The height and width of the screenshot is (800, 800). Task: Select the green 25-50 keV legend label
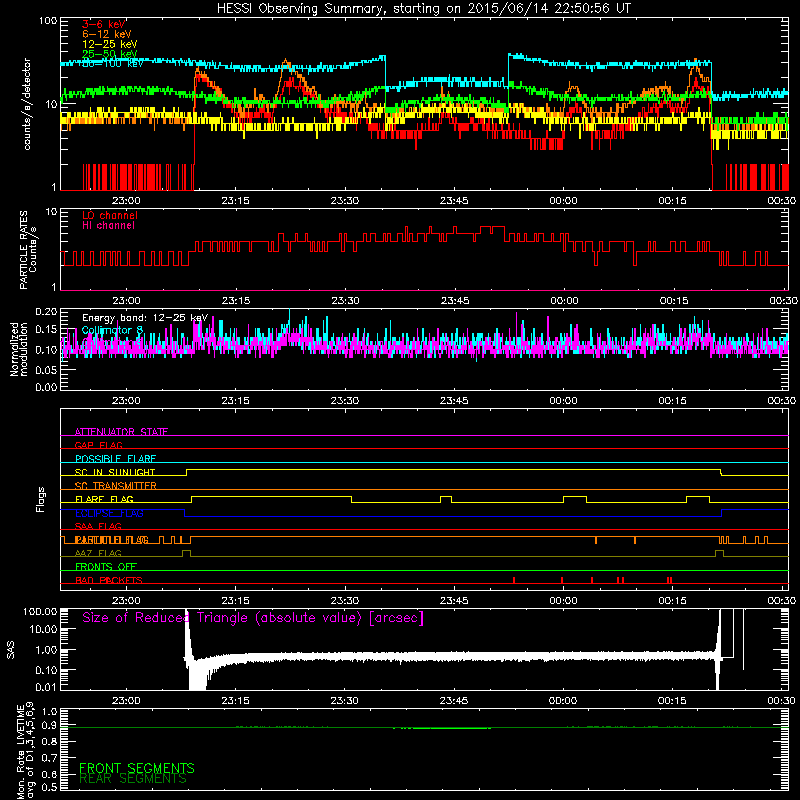(110, 54)
